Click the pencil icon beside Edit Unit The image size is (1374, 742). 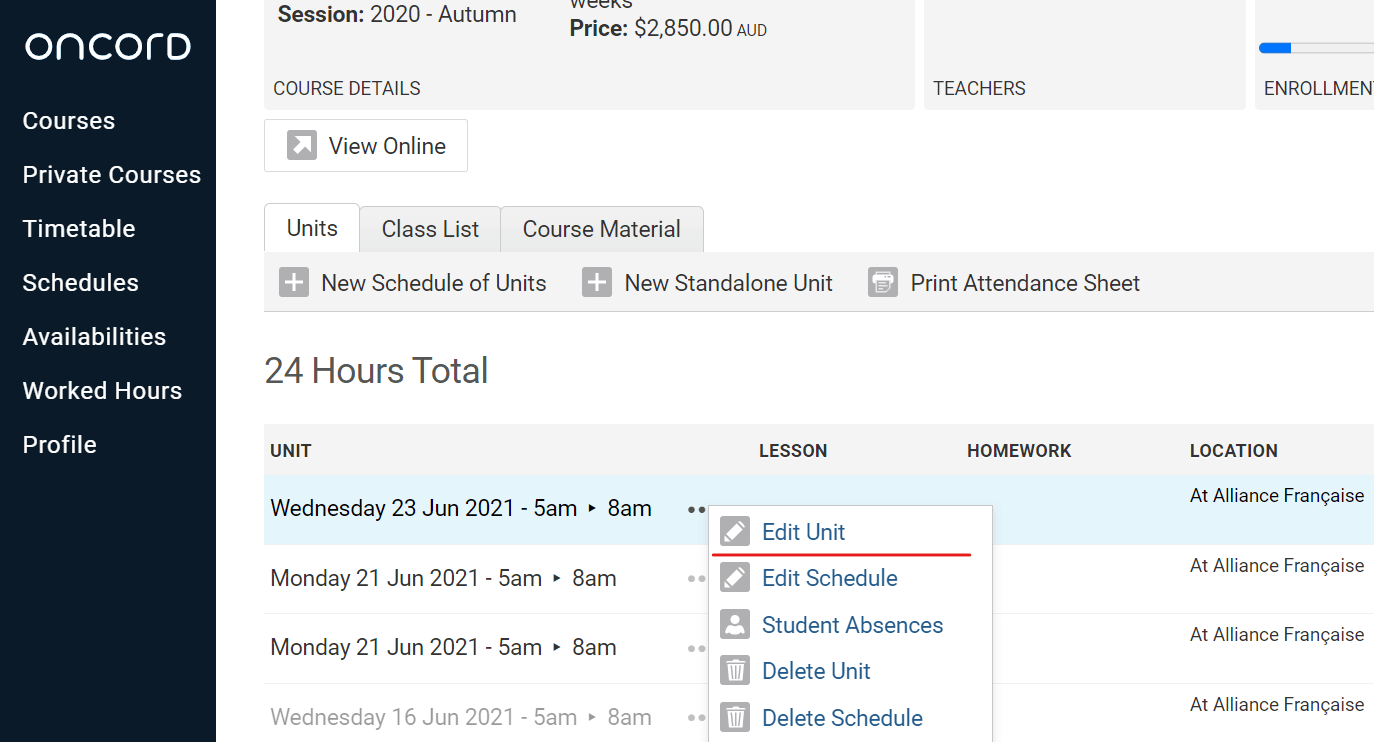click(735, 532)
